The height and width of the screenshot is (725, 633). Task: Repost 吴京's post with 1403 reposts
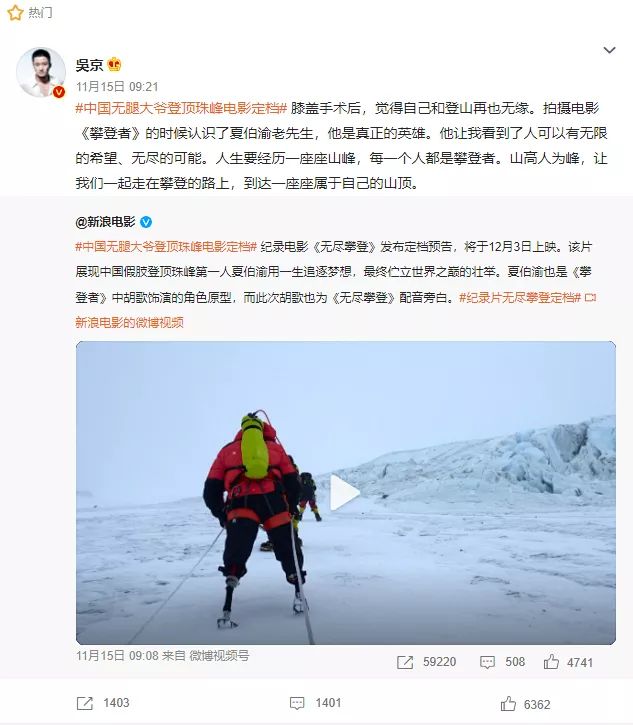point(103,703)
